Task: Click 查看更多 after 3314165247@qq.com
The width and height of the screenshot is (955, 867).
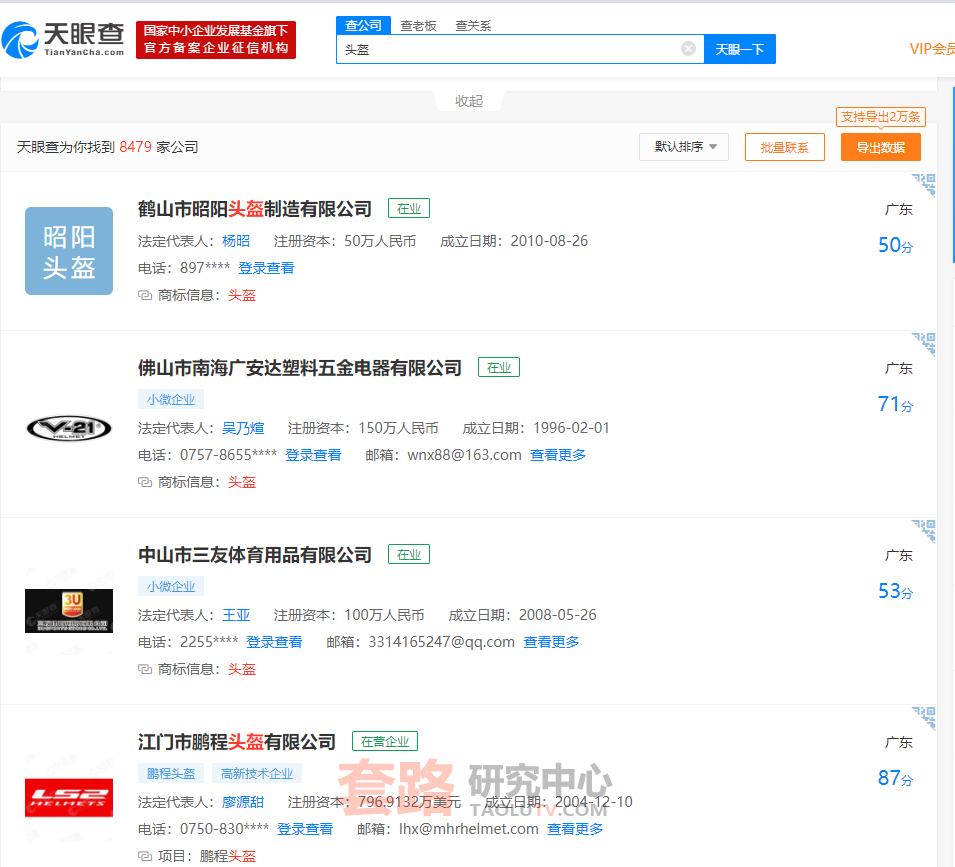Action: pos(551,642)
